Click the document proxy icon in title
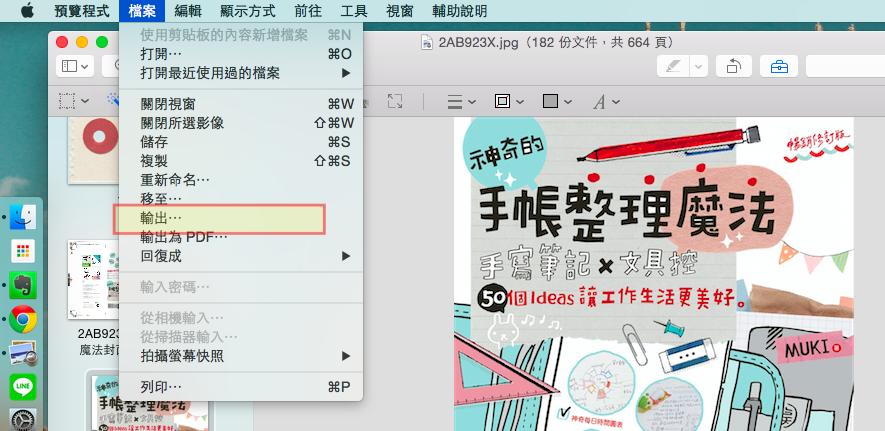885x431 pixels. tap(427, 43)
